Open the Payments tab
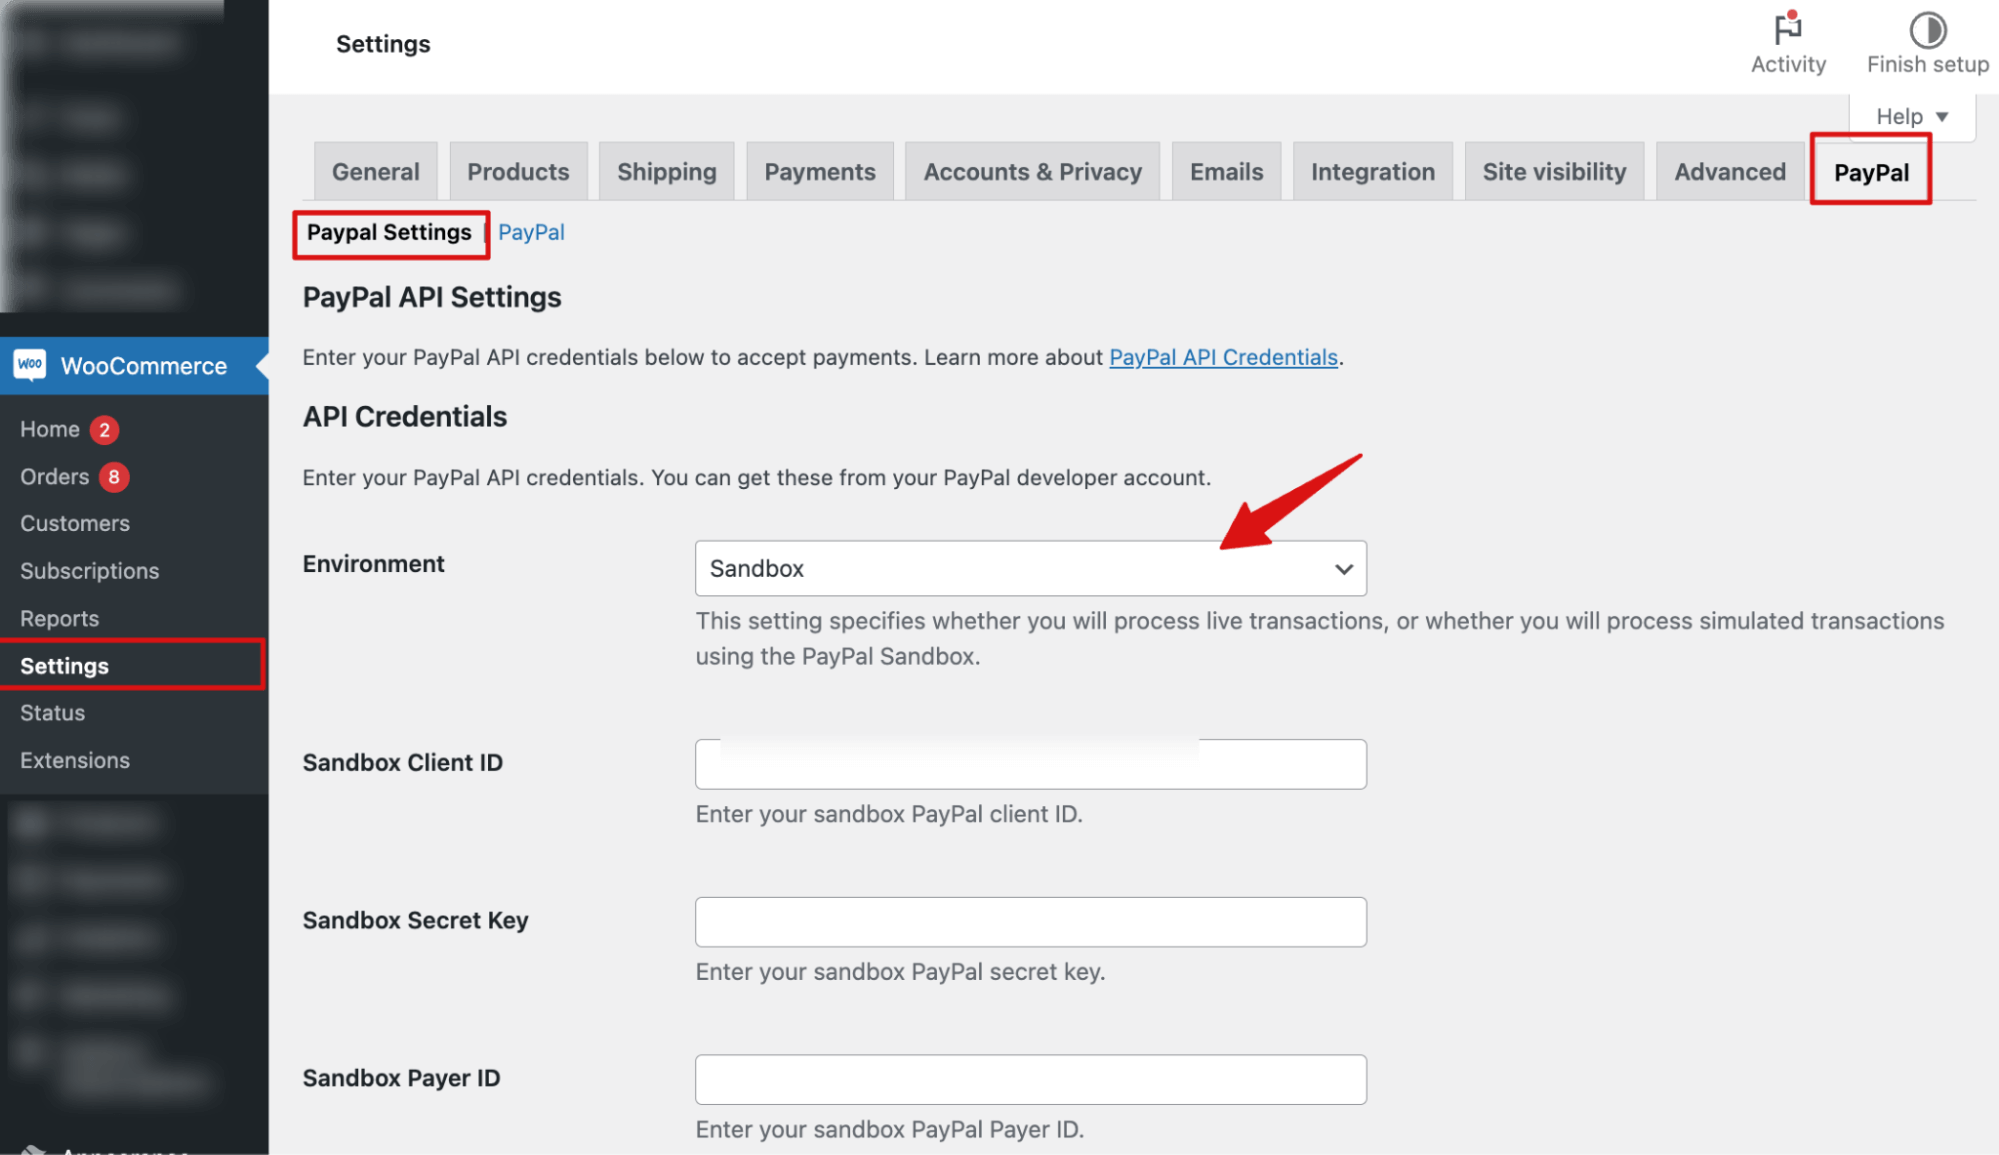This screenshot has height=1155, width=1999. (819, 172)
